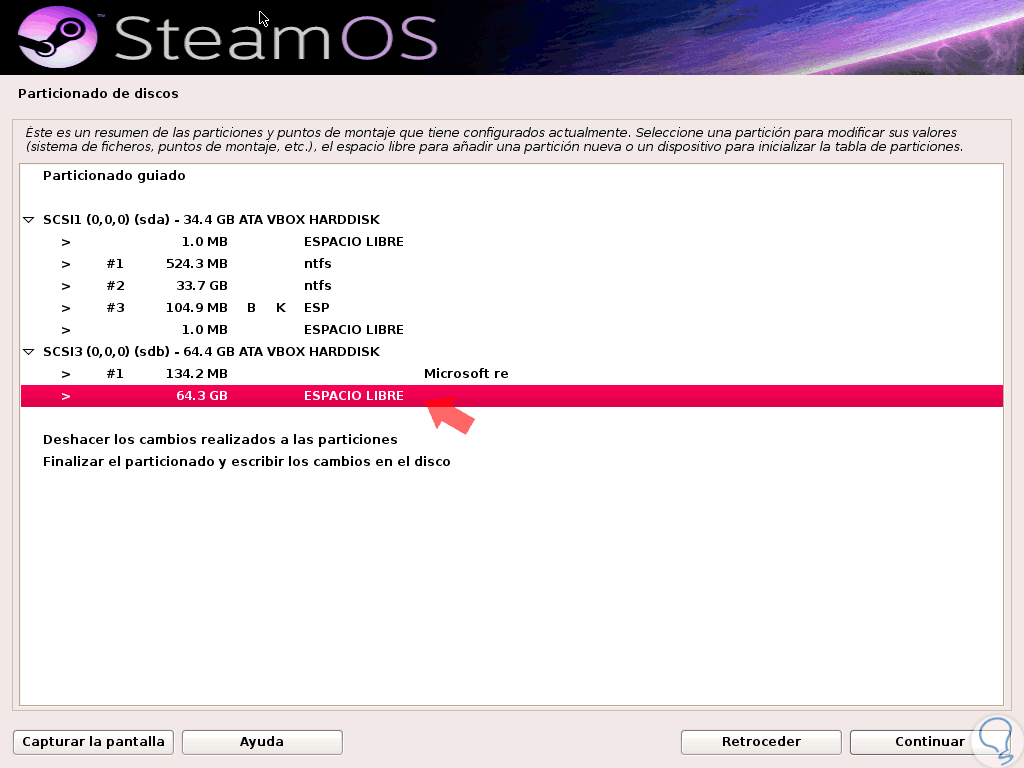The width and height of the screenshot is (1024, 768).
Task: Click the 33.7 GB size value
Action: pos(202,286)
